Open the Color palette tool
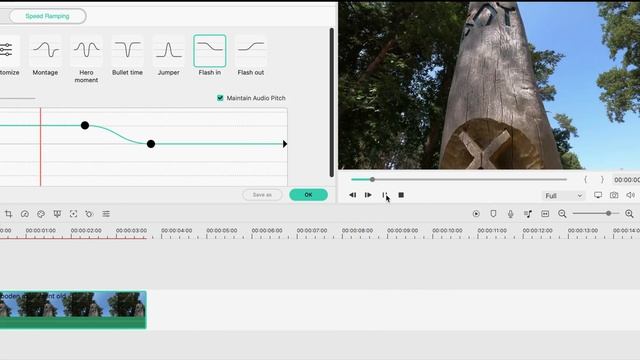This screenshot has width=640, height=360. point(41,214)
